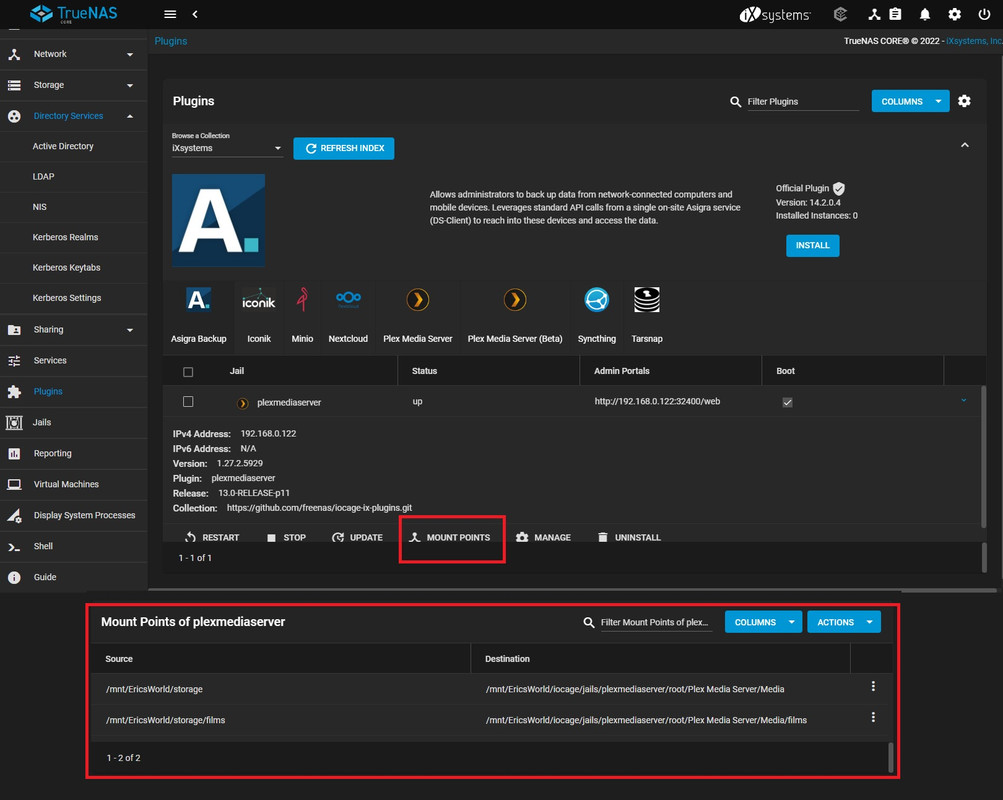Click the TrueNAS logo
Screen dimensions: 1003x800
(74, 13)
